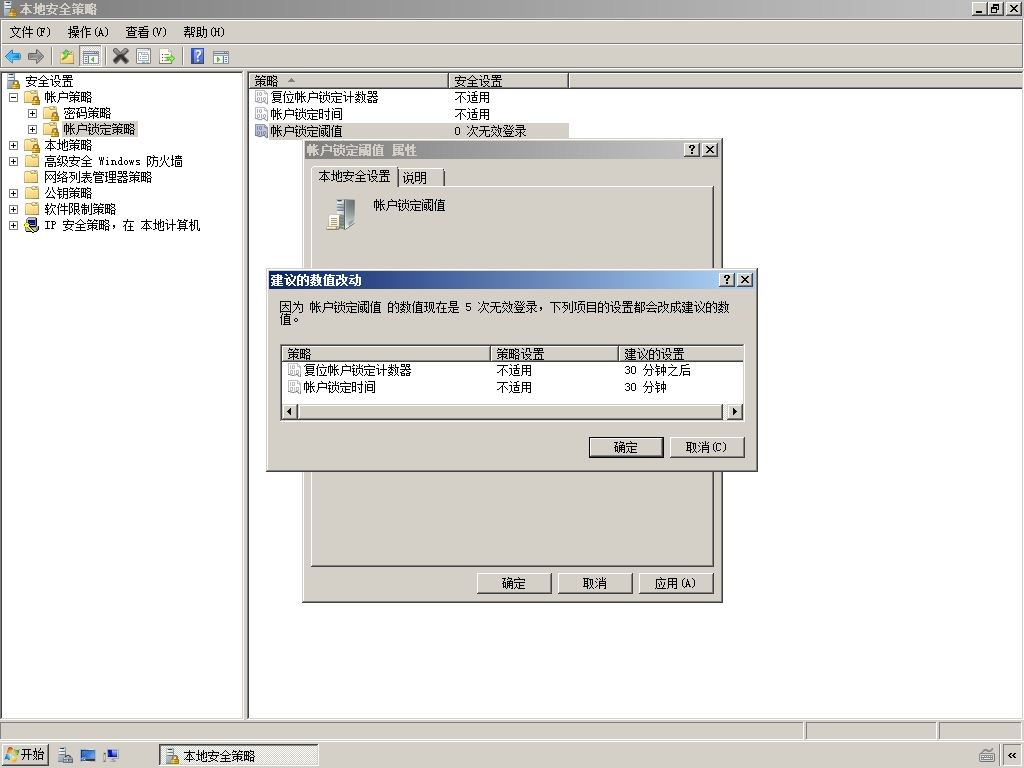This screenshot has width=1024, height=768.
Task: Click the blue Help question mark toolbar icon
Action: click(x=197, y=56)
